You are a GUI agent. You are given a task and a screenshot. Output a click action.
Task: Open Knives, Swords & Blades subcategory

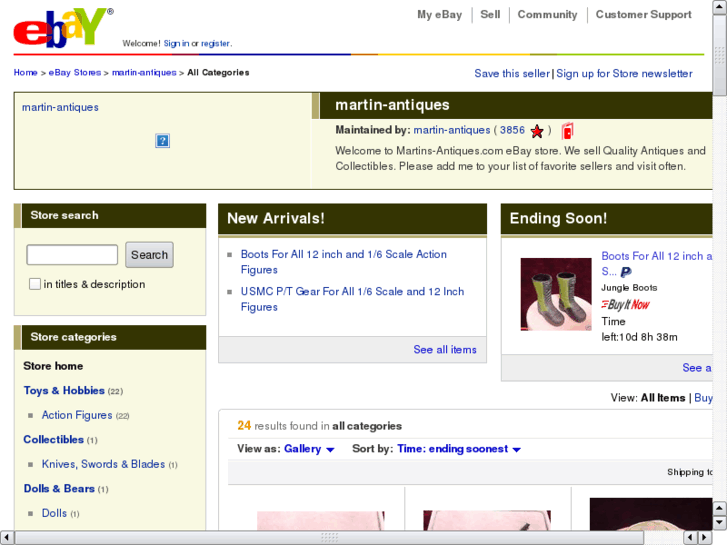103,464
